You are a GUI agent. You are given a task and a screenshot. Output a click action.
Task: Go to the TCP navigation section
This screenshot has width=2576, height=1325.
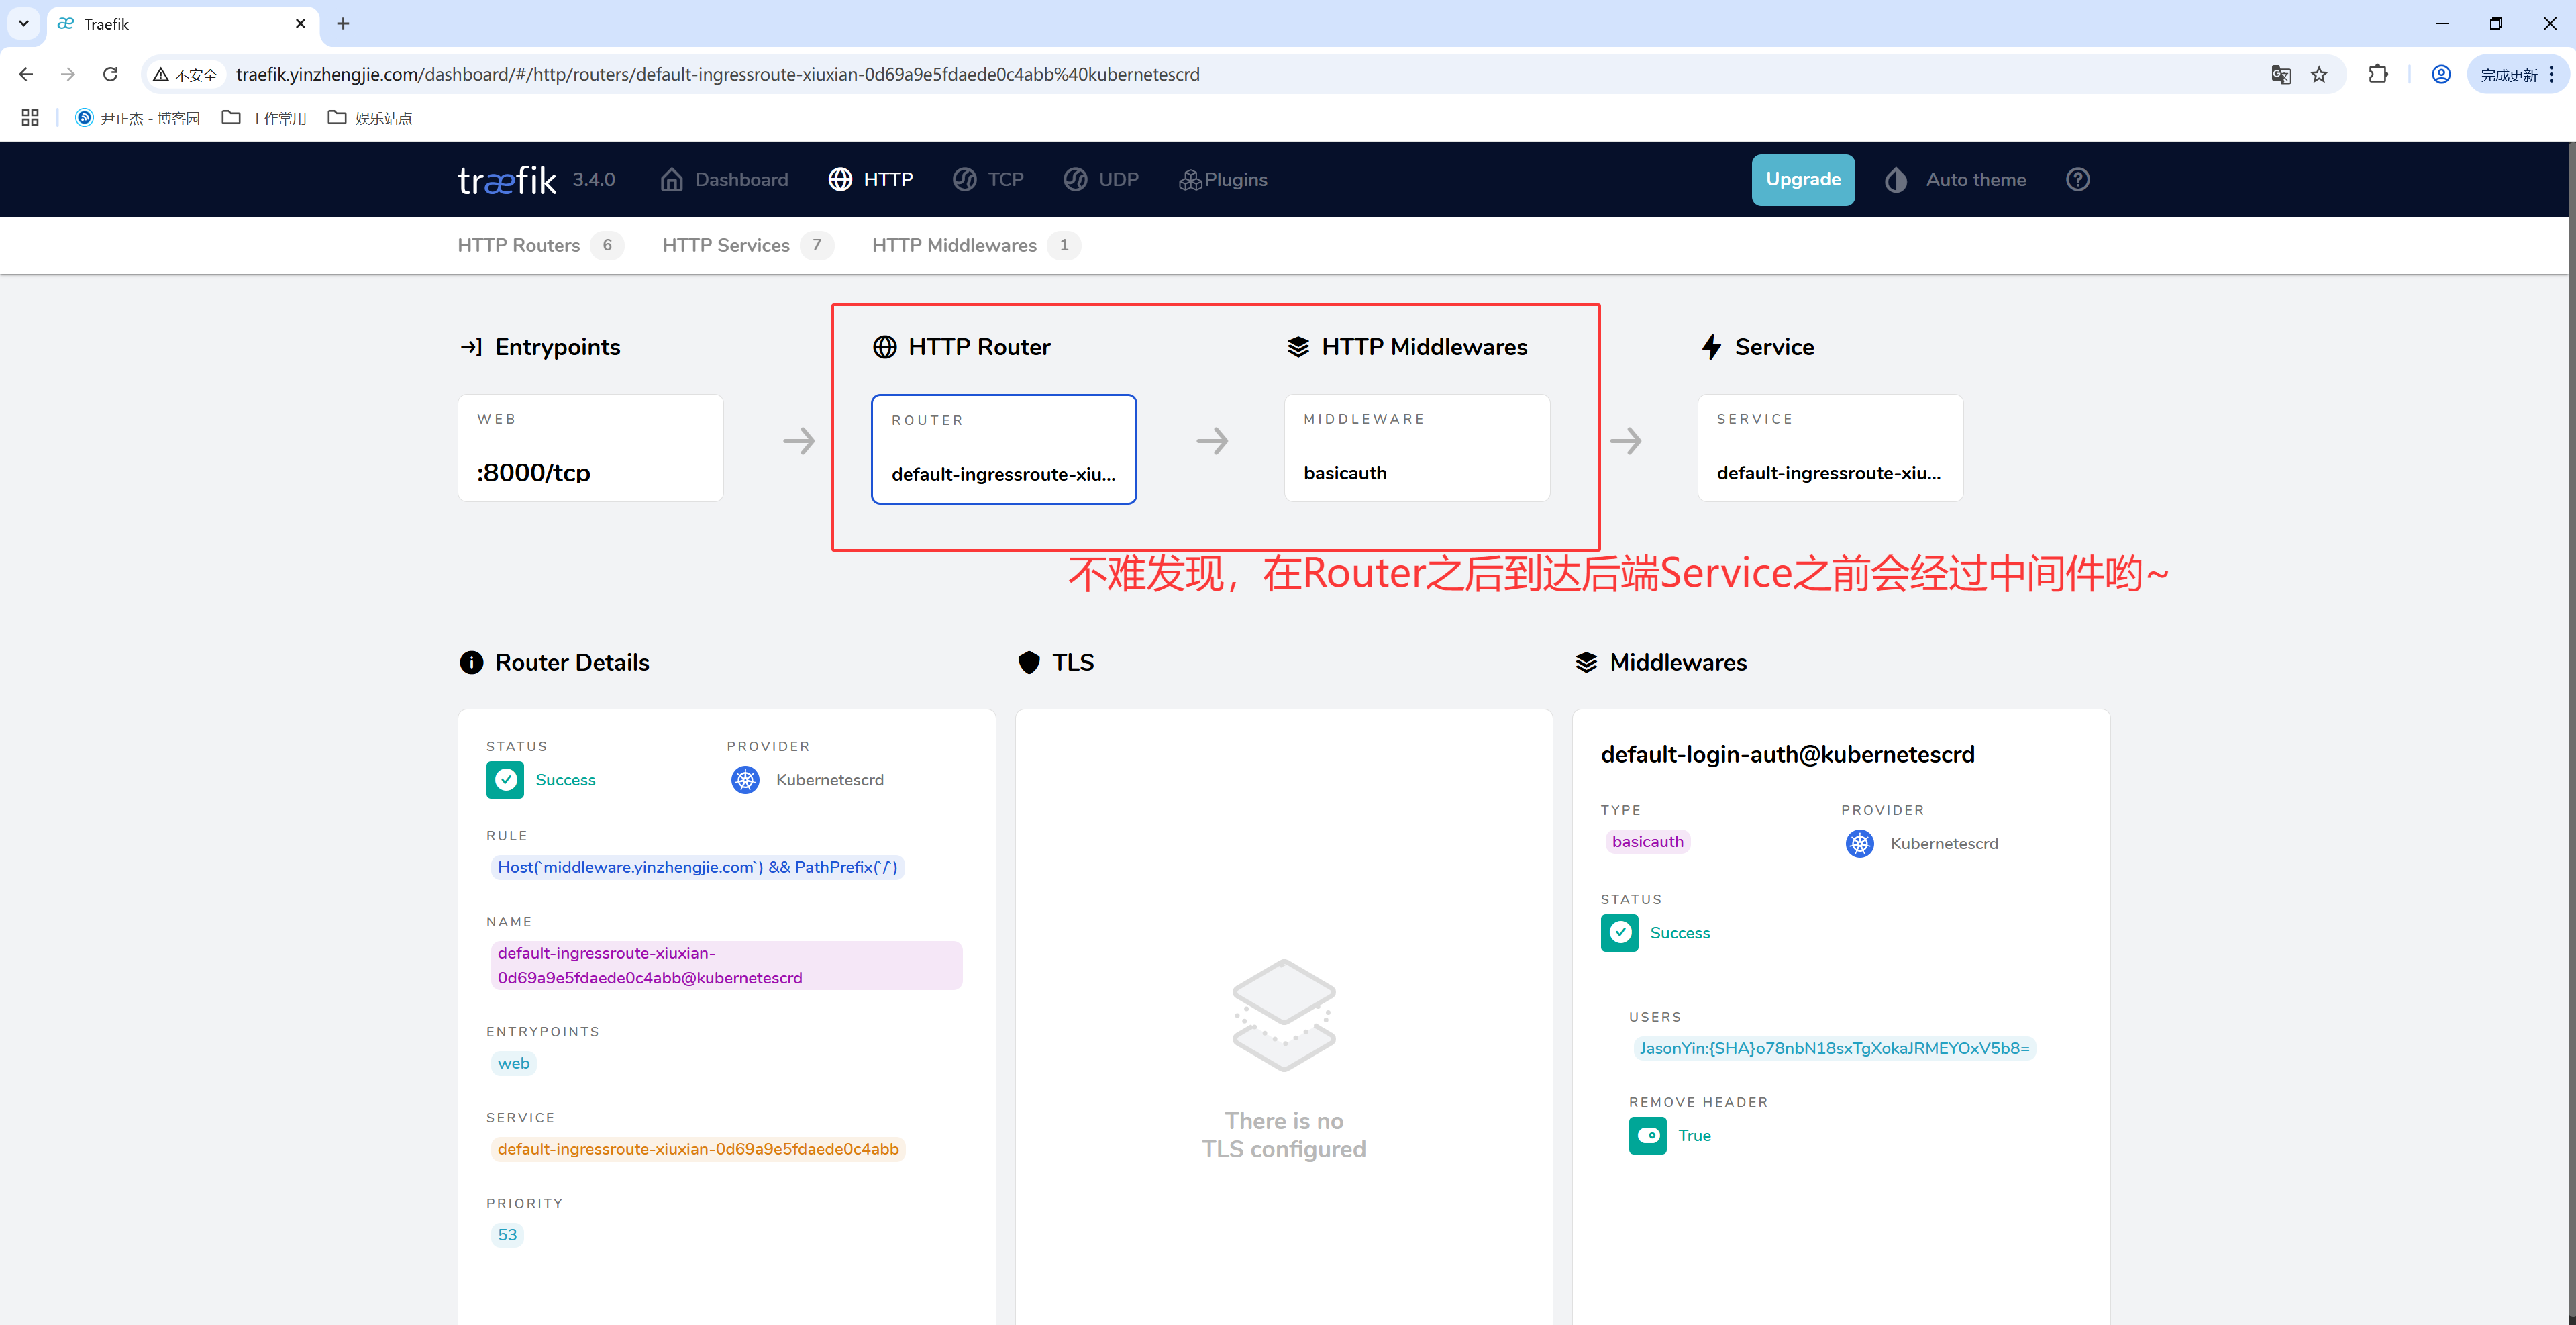(x=988, y=180)
